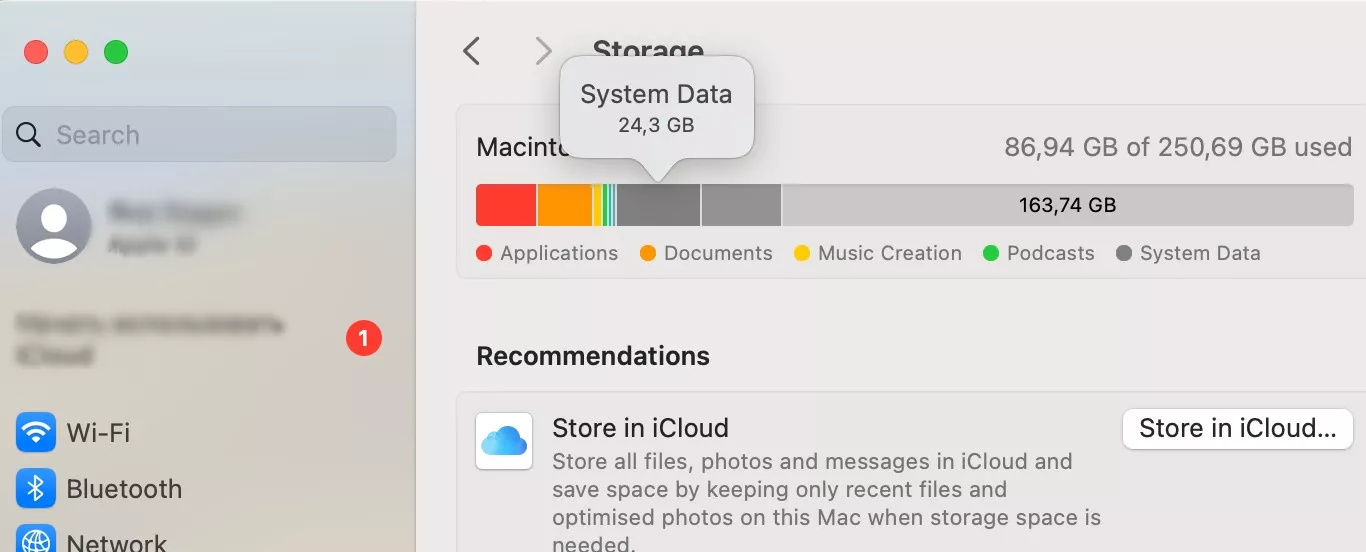Click the user avatar picture
Screen dimensions: 1366x552
click(x=54, y=226)
